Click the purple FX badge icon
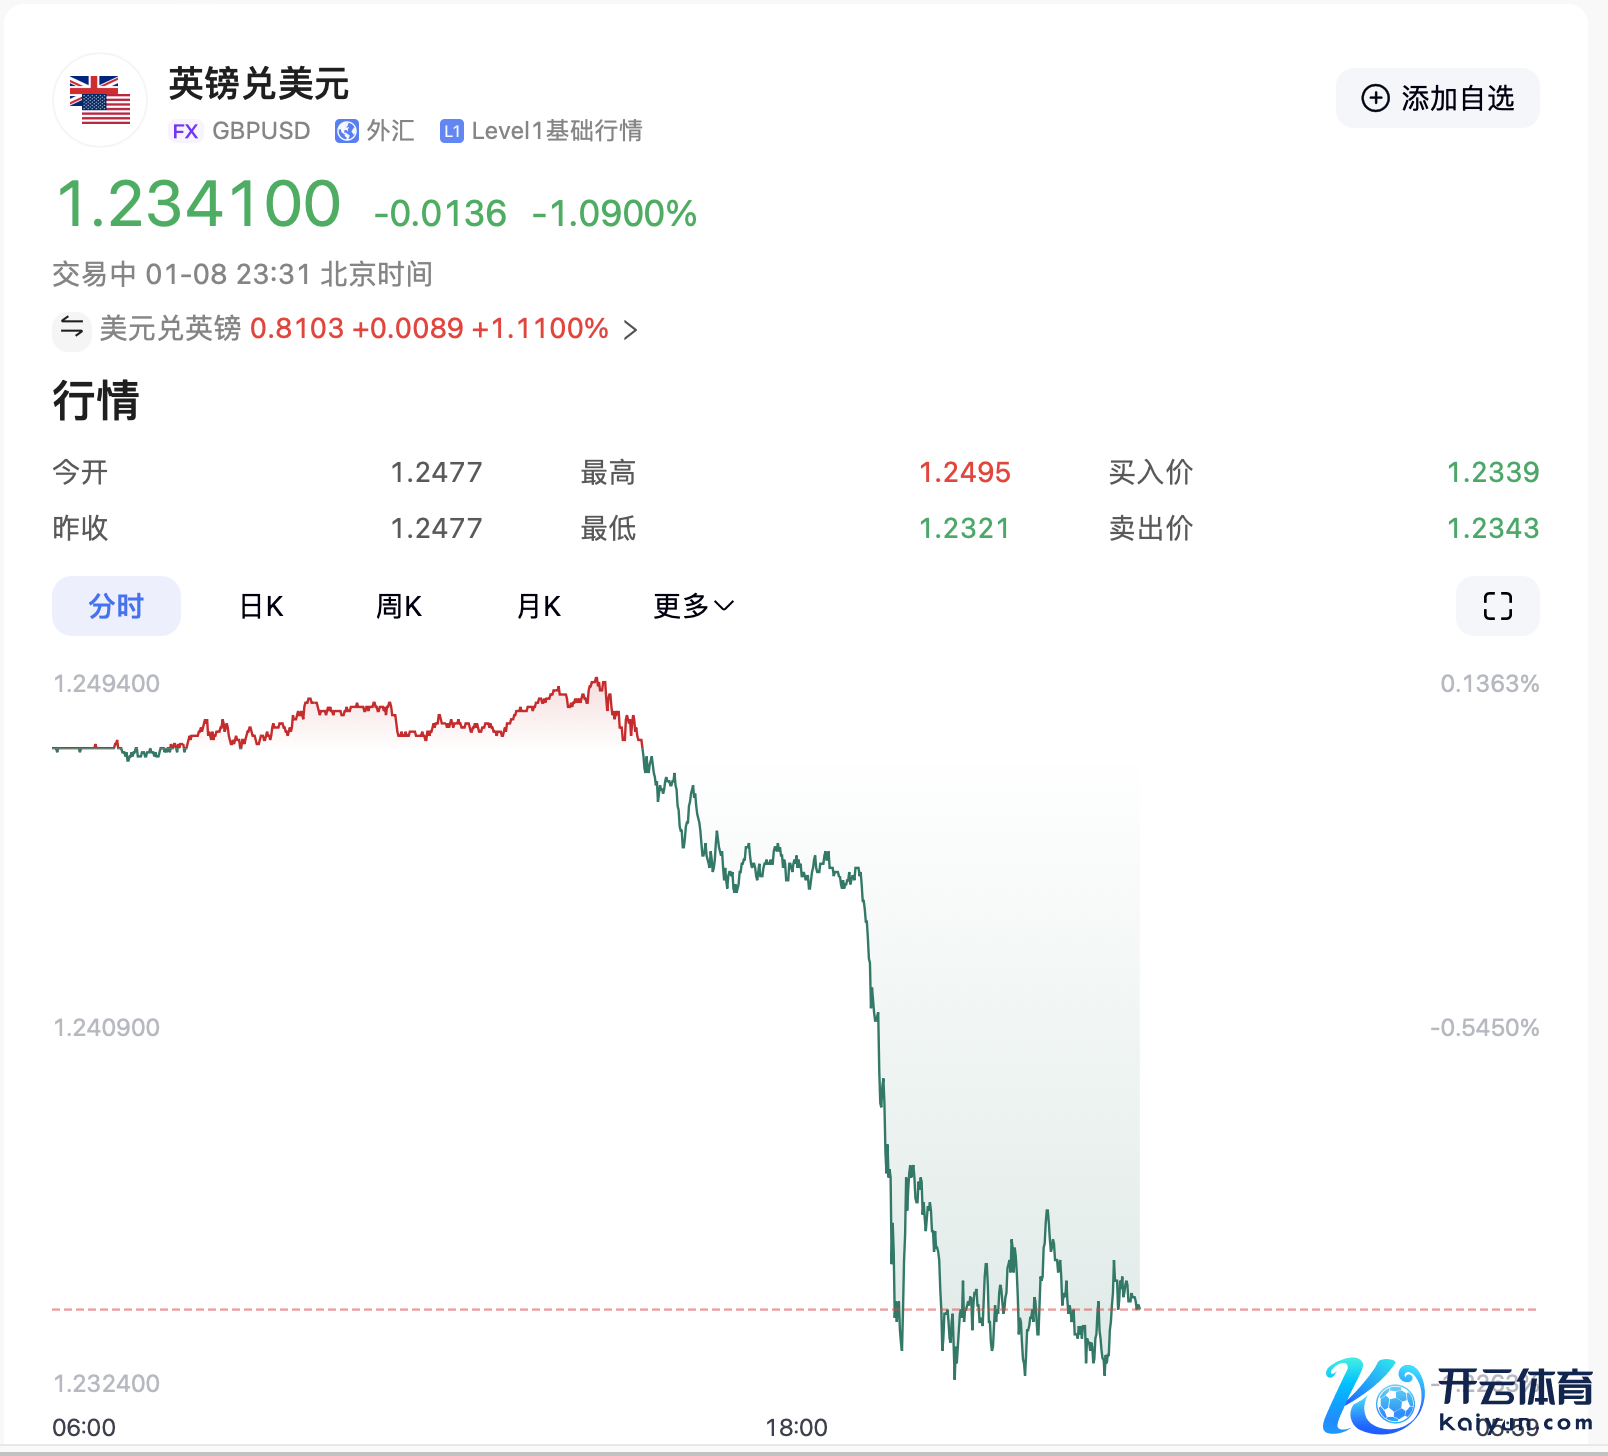This screenshot has height=1456, width=1608. [x=185, y=131]
